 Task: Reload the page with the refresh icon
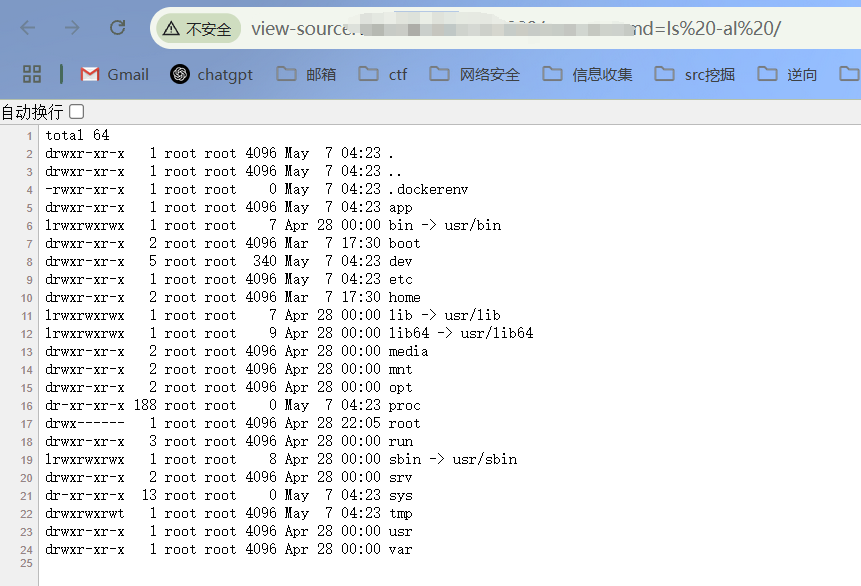(118, 27)
